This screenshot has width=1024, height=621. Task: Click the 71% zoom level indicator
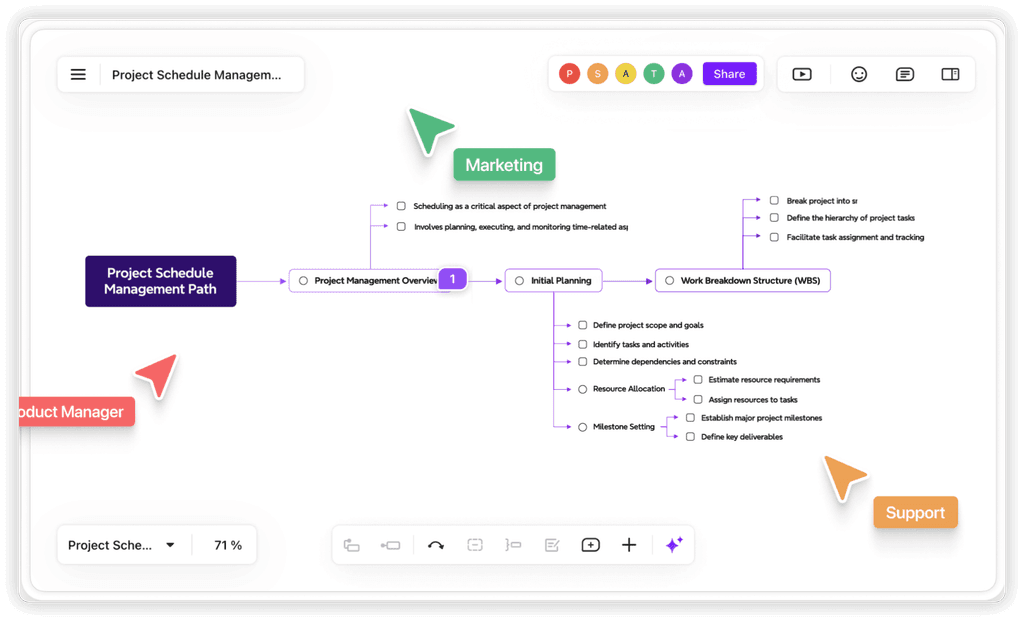click(x=227, y=545)
